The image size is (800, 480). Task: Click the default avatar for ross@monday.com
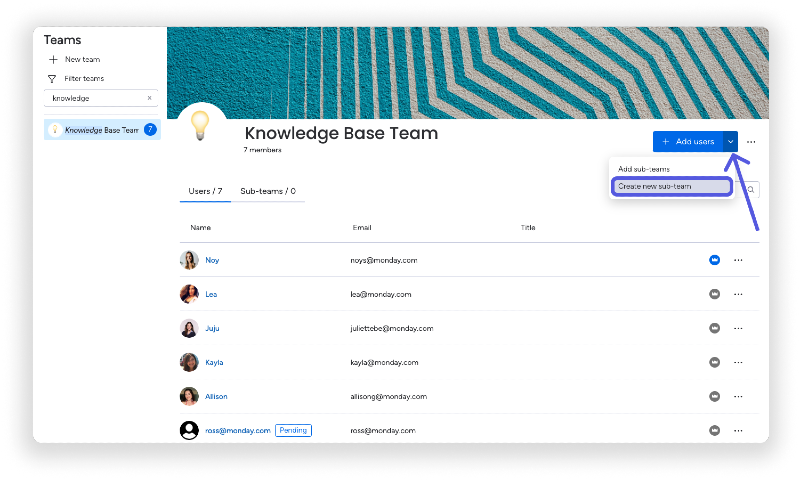point(189,431)
